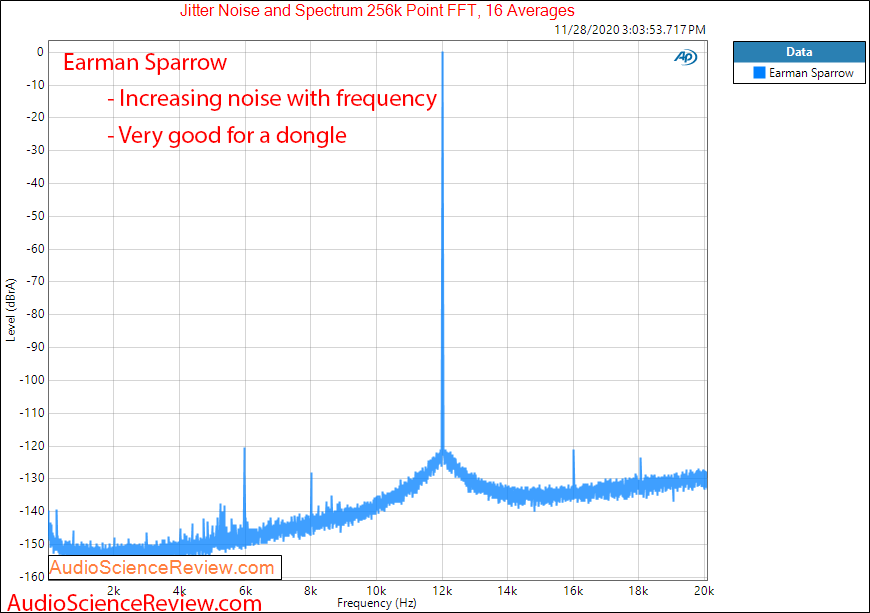Viewport: 870px width, 613px height.
Task: Click the -60 level axis tick label
Action: [35, 249]
